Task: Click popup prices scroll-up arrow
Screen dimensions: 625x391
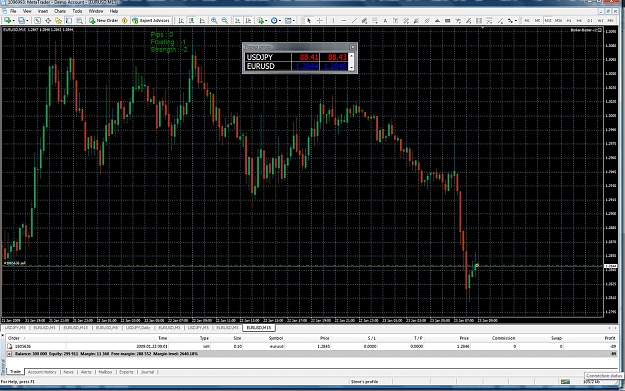Action: pyautogui.click(x=352, y=56)
